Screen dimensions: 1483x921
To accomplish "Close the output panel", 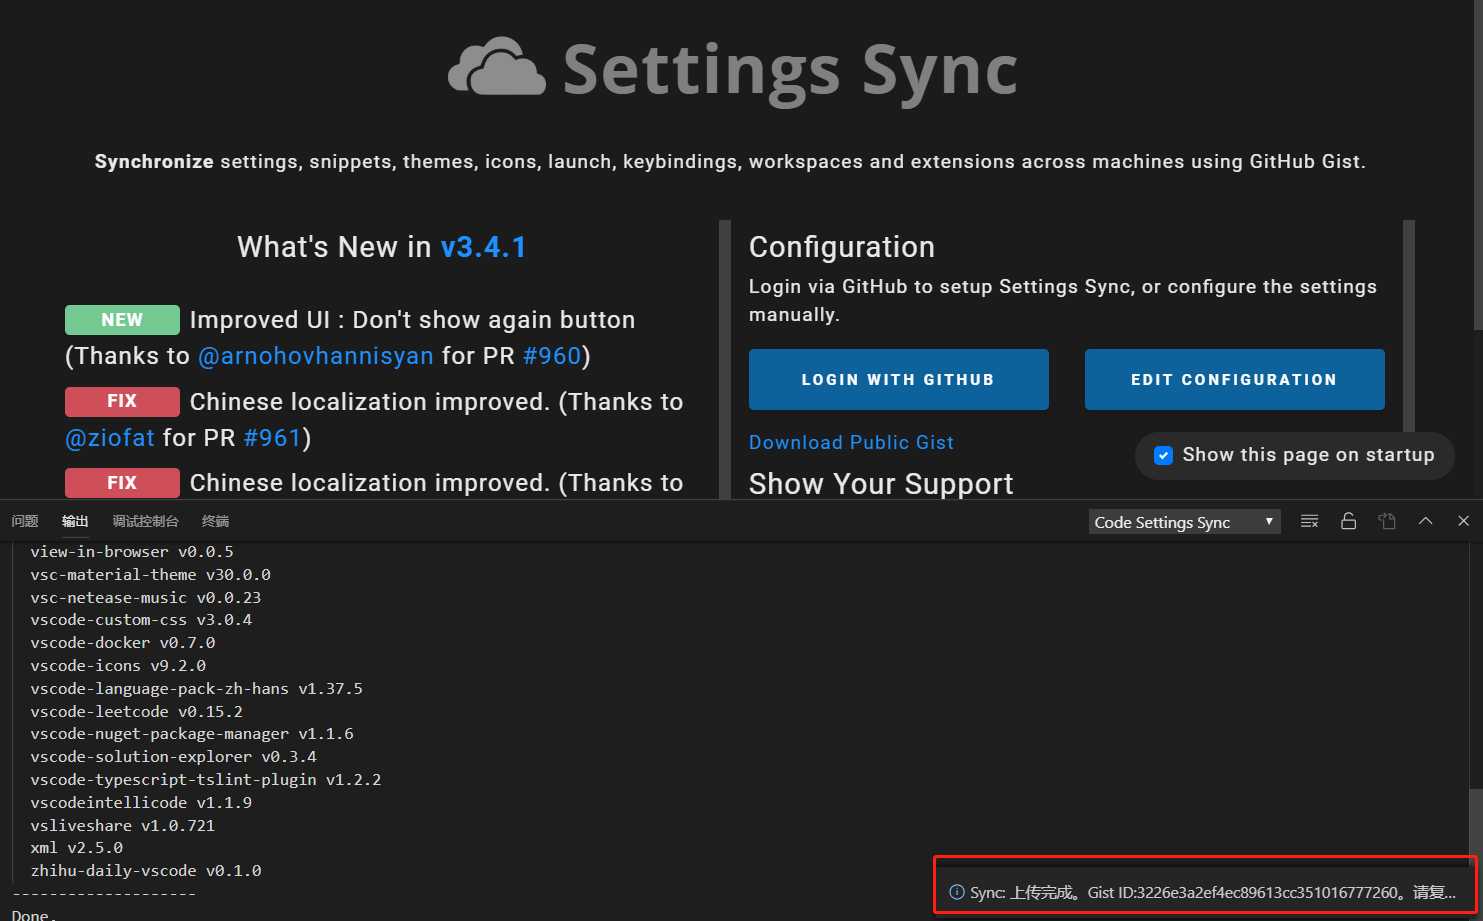I will pyautogui.click(x=1463, y=521).
